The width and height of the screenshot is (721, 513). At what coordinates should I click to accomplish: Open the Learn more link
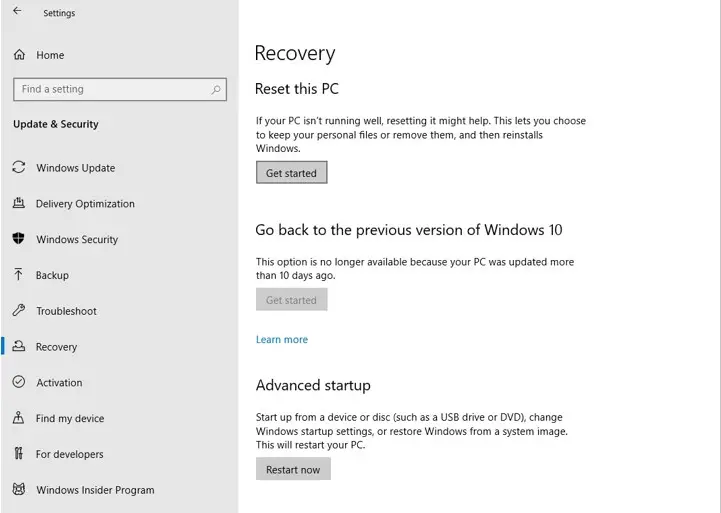pos(282,339)
